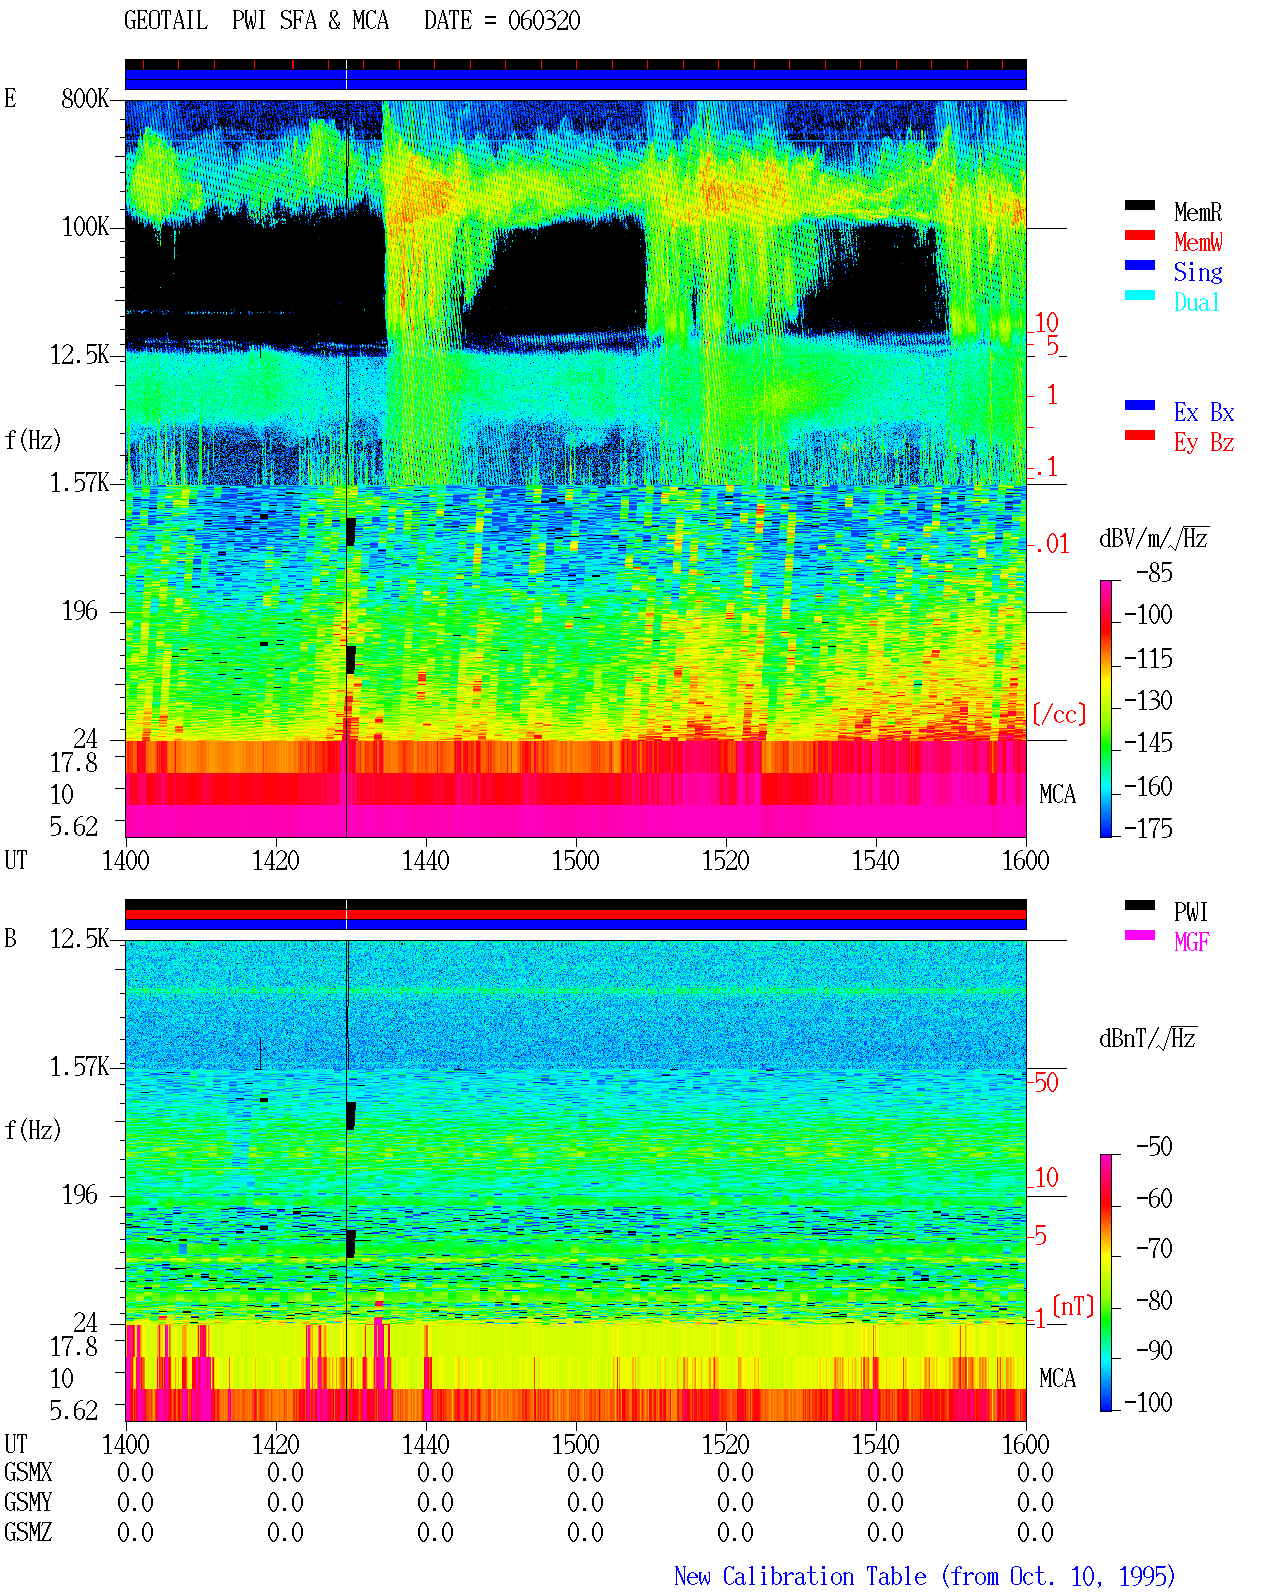Image resolution: width=1280 pixels, height=1593 pixels.
Task: Click the "dBnT/√Hz" unit label
Action: pos(1148,1038)
